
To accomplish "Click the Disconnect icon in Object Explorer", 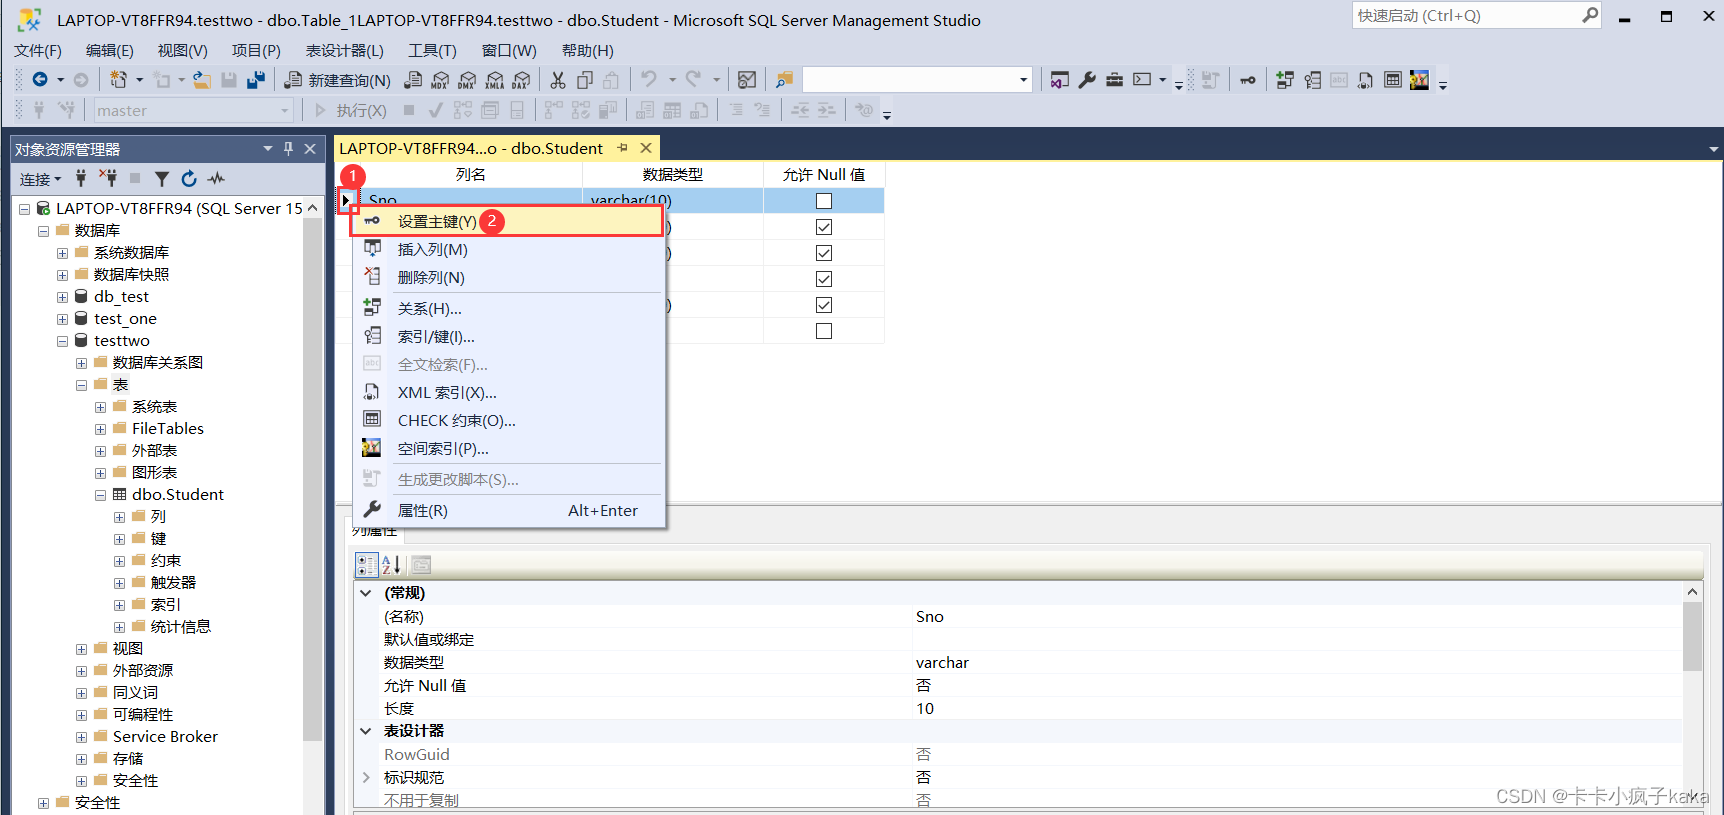I will (108, 178).
